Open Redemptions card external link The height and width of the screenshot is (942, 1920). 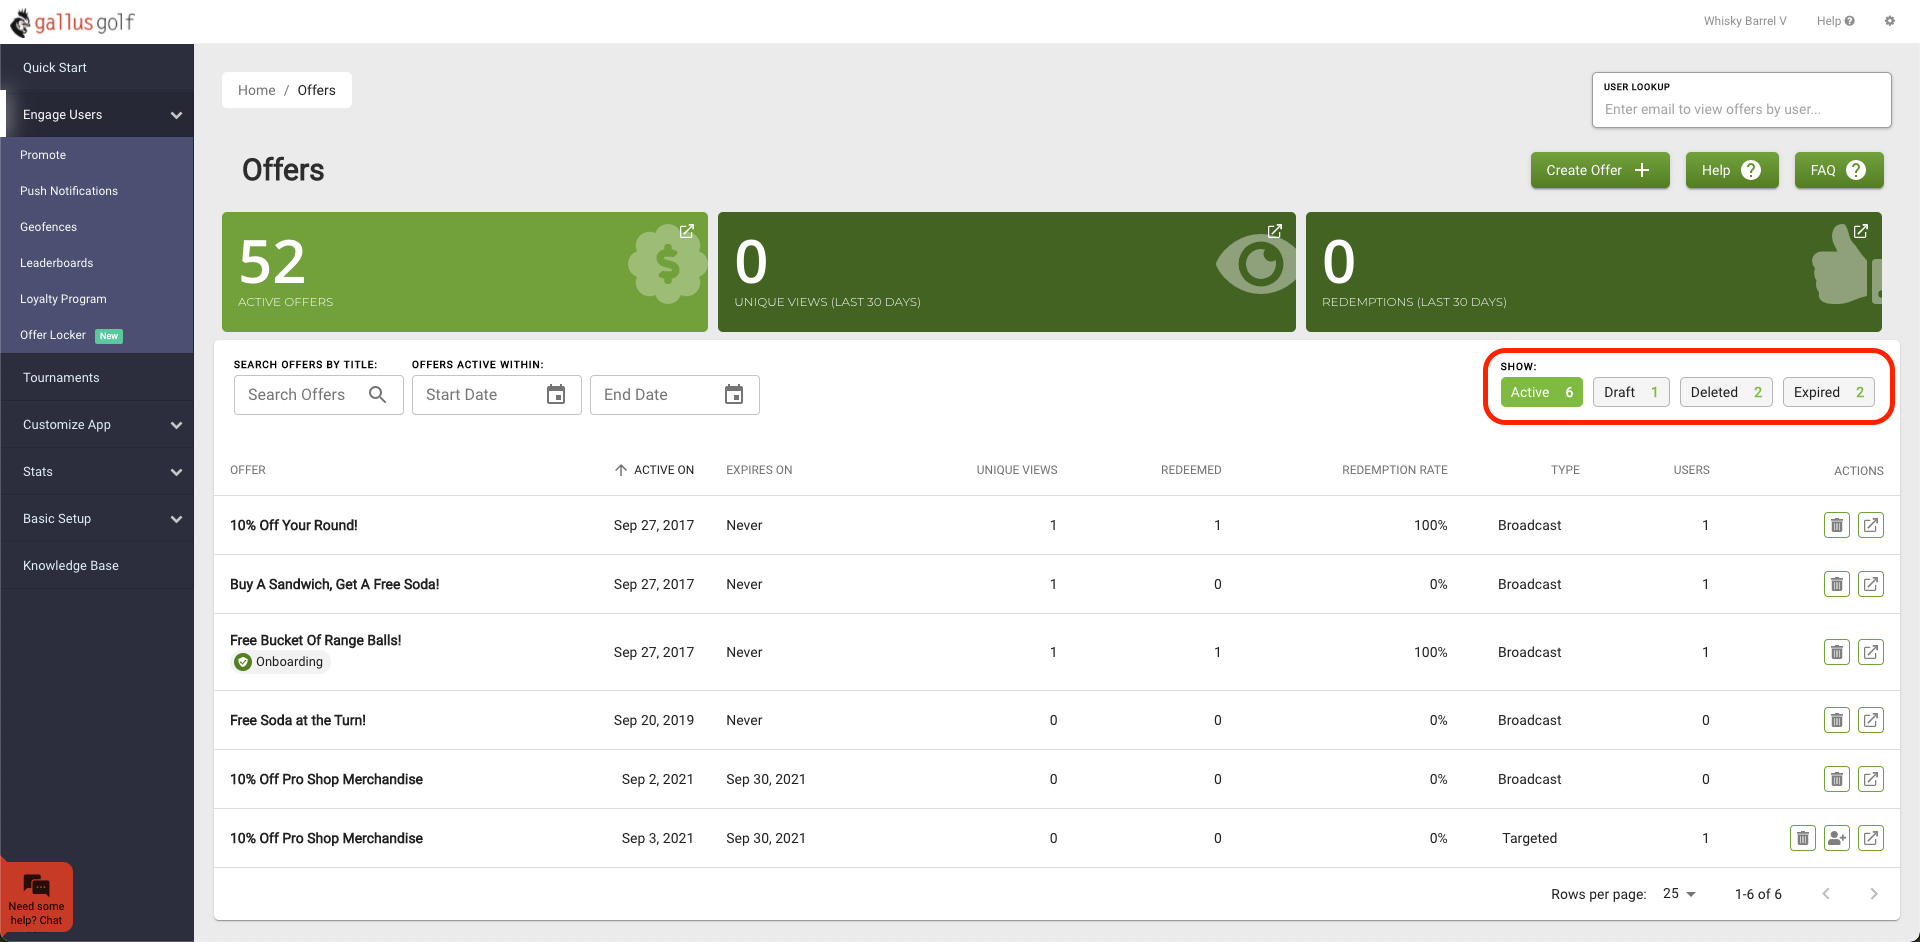tap(1861, 231)
